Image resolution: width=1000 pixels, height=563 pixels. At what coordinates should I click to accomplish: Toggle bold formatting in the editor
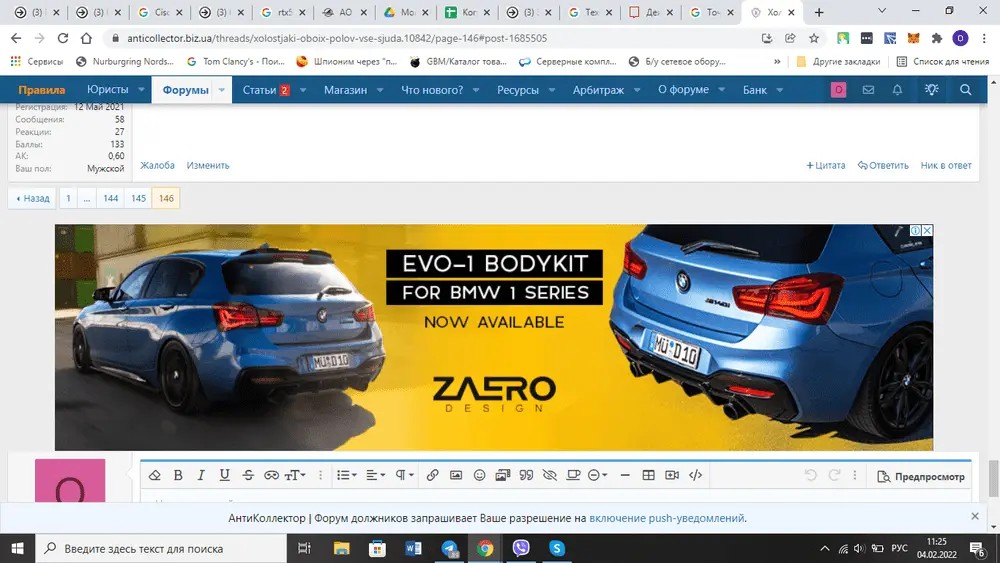[x=178, y=476]
